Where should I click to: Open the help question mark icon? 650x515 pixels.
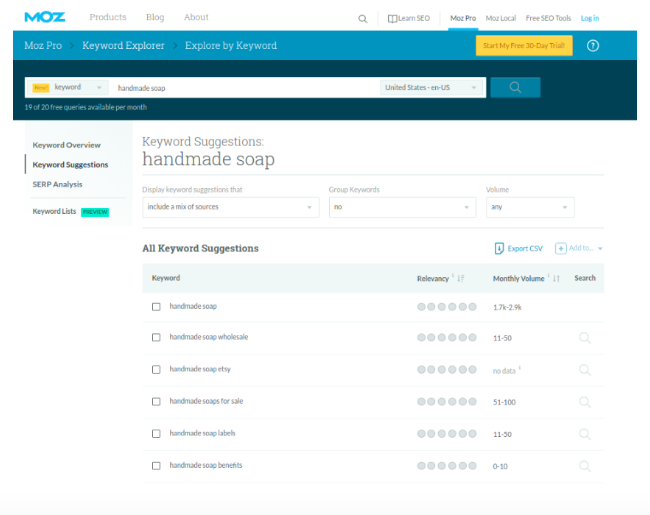[593, 46]
